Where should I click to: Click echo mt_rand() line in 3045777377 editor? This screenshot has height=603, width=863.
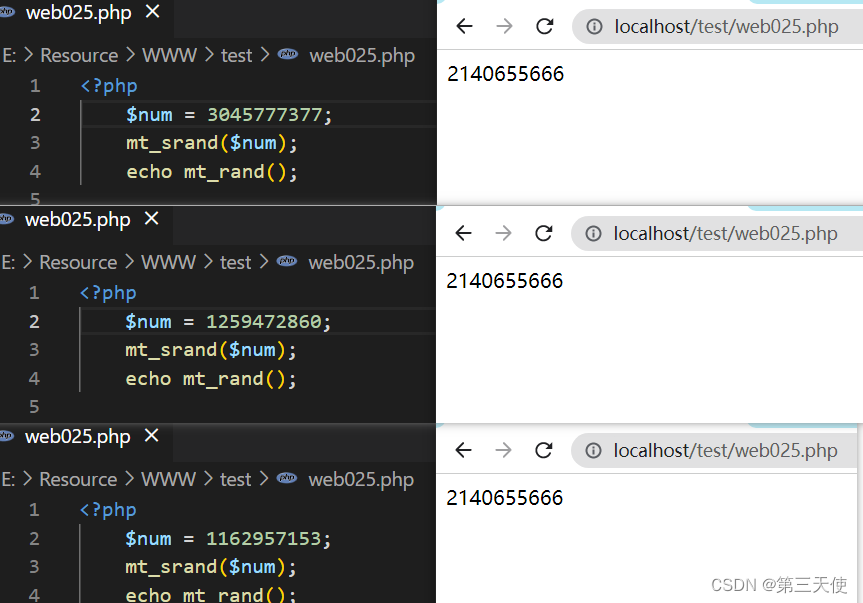point(212,172)
